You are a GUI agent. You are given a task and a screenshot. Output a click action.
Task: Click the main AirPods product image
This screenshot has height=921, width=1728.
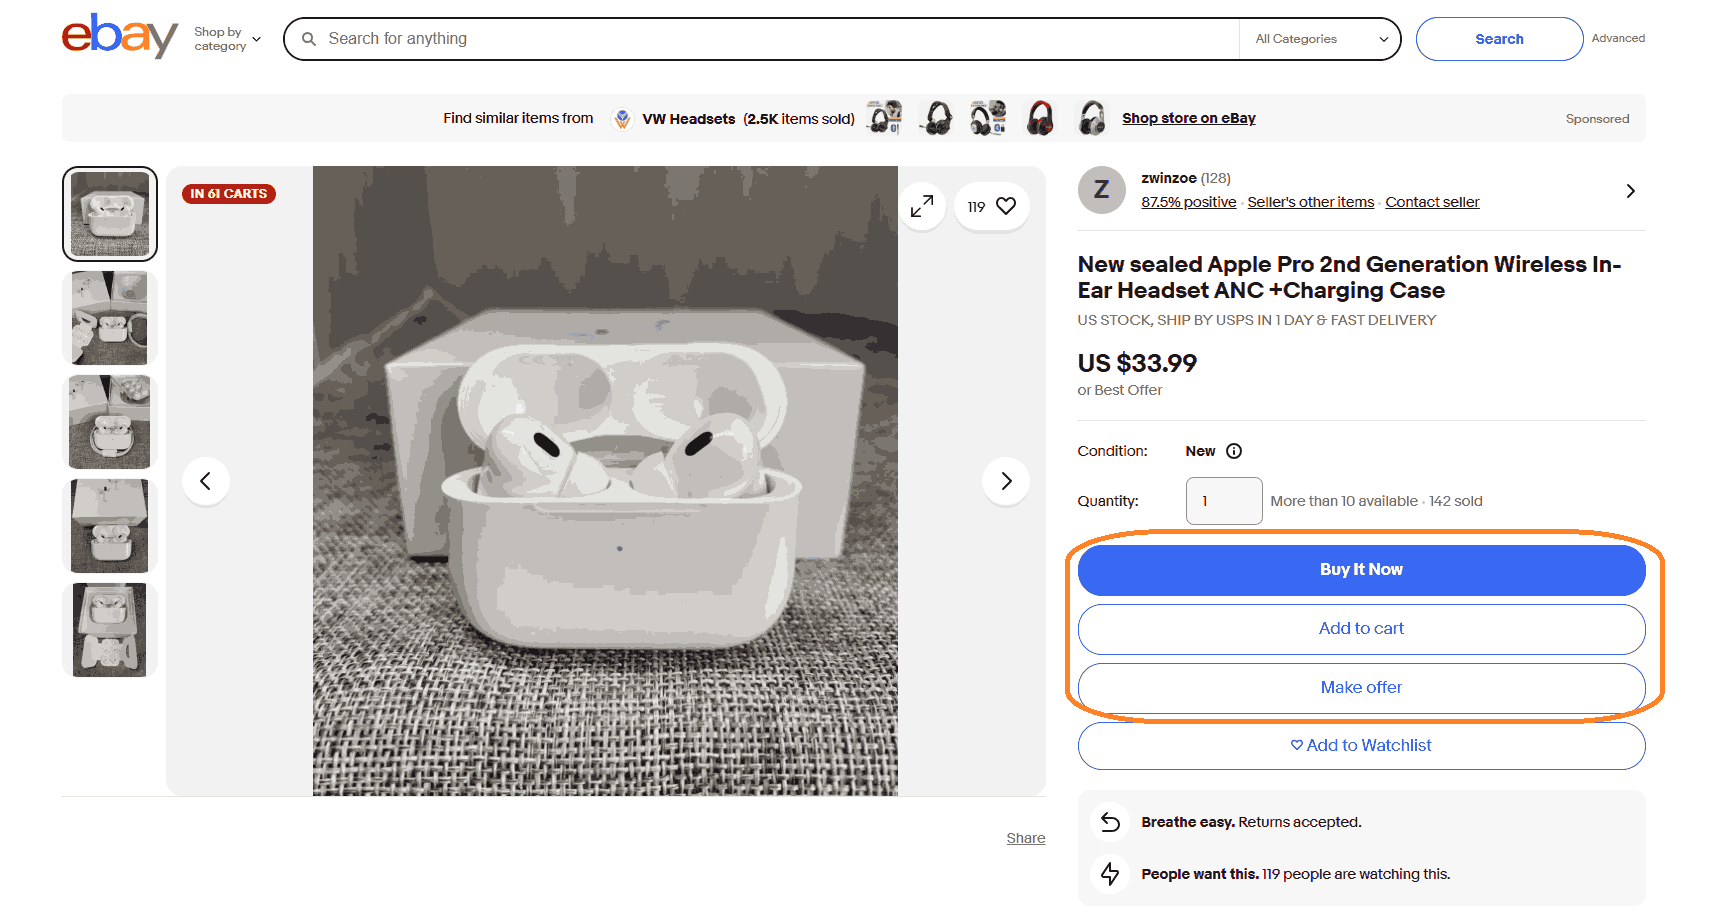pyautogui.click(x=605, y=481)
